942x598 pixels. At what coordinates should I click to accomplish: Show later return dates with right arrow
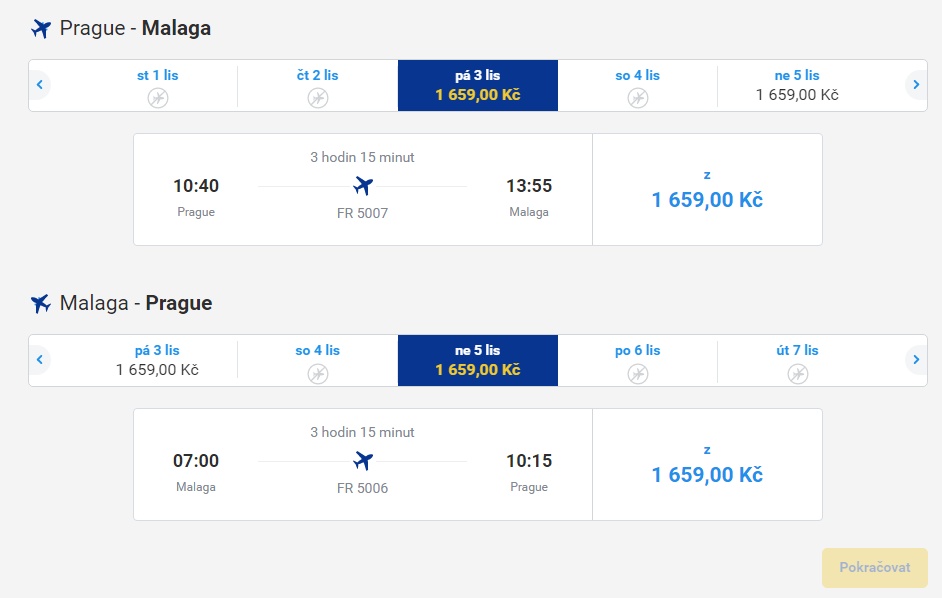click(916, 360)
